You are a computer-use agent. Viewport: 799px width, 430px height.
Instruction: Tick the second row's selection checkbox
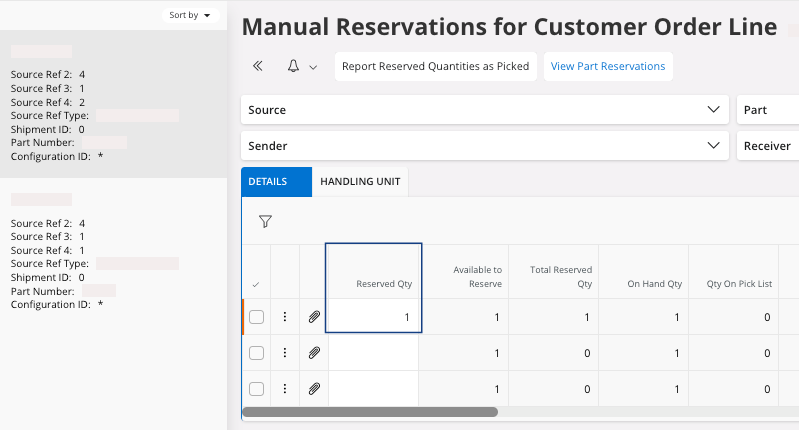257,353
